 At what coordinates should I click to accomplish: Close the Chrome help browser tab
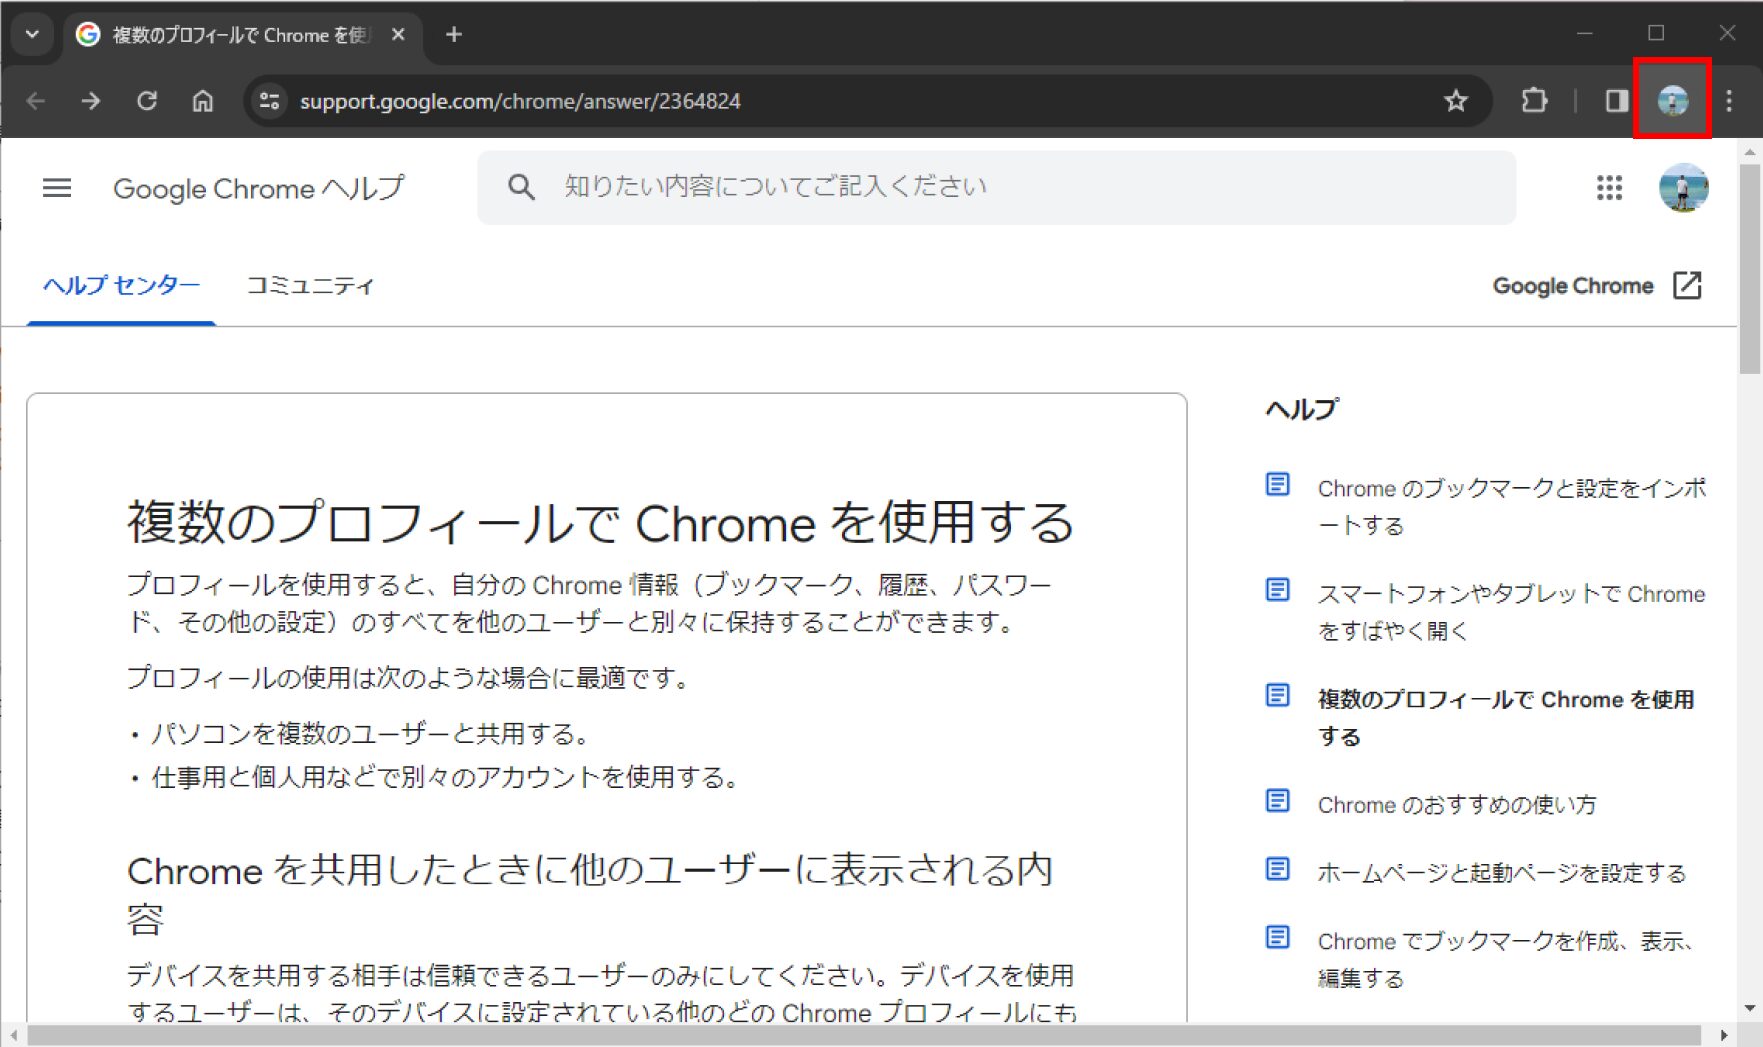point(398,34)
